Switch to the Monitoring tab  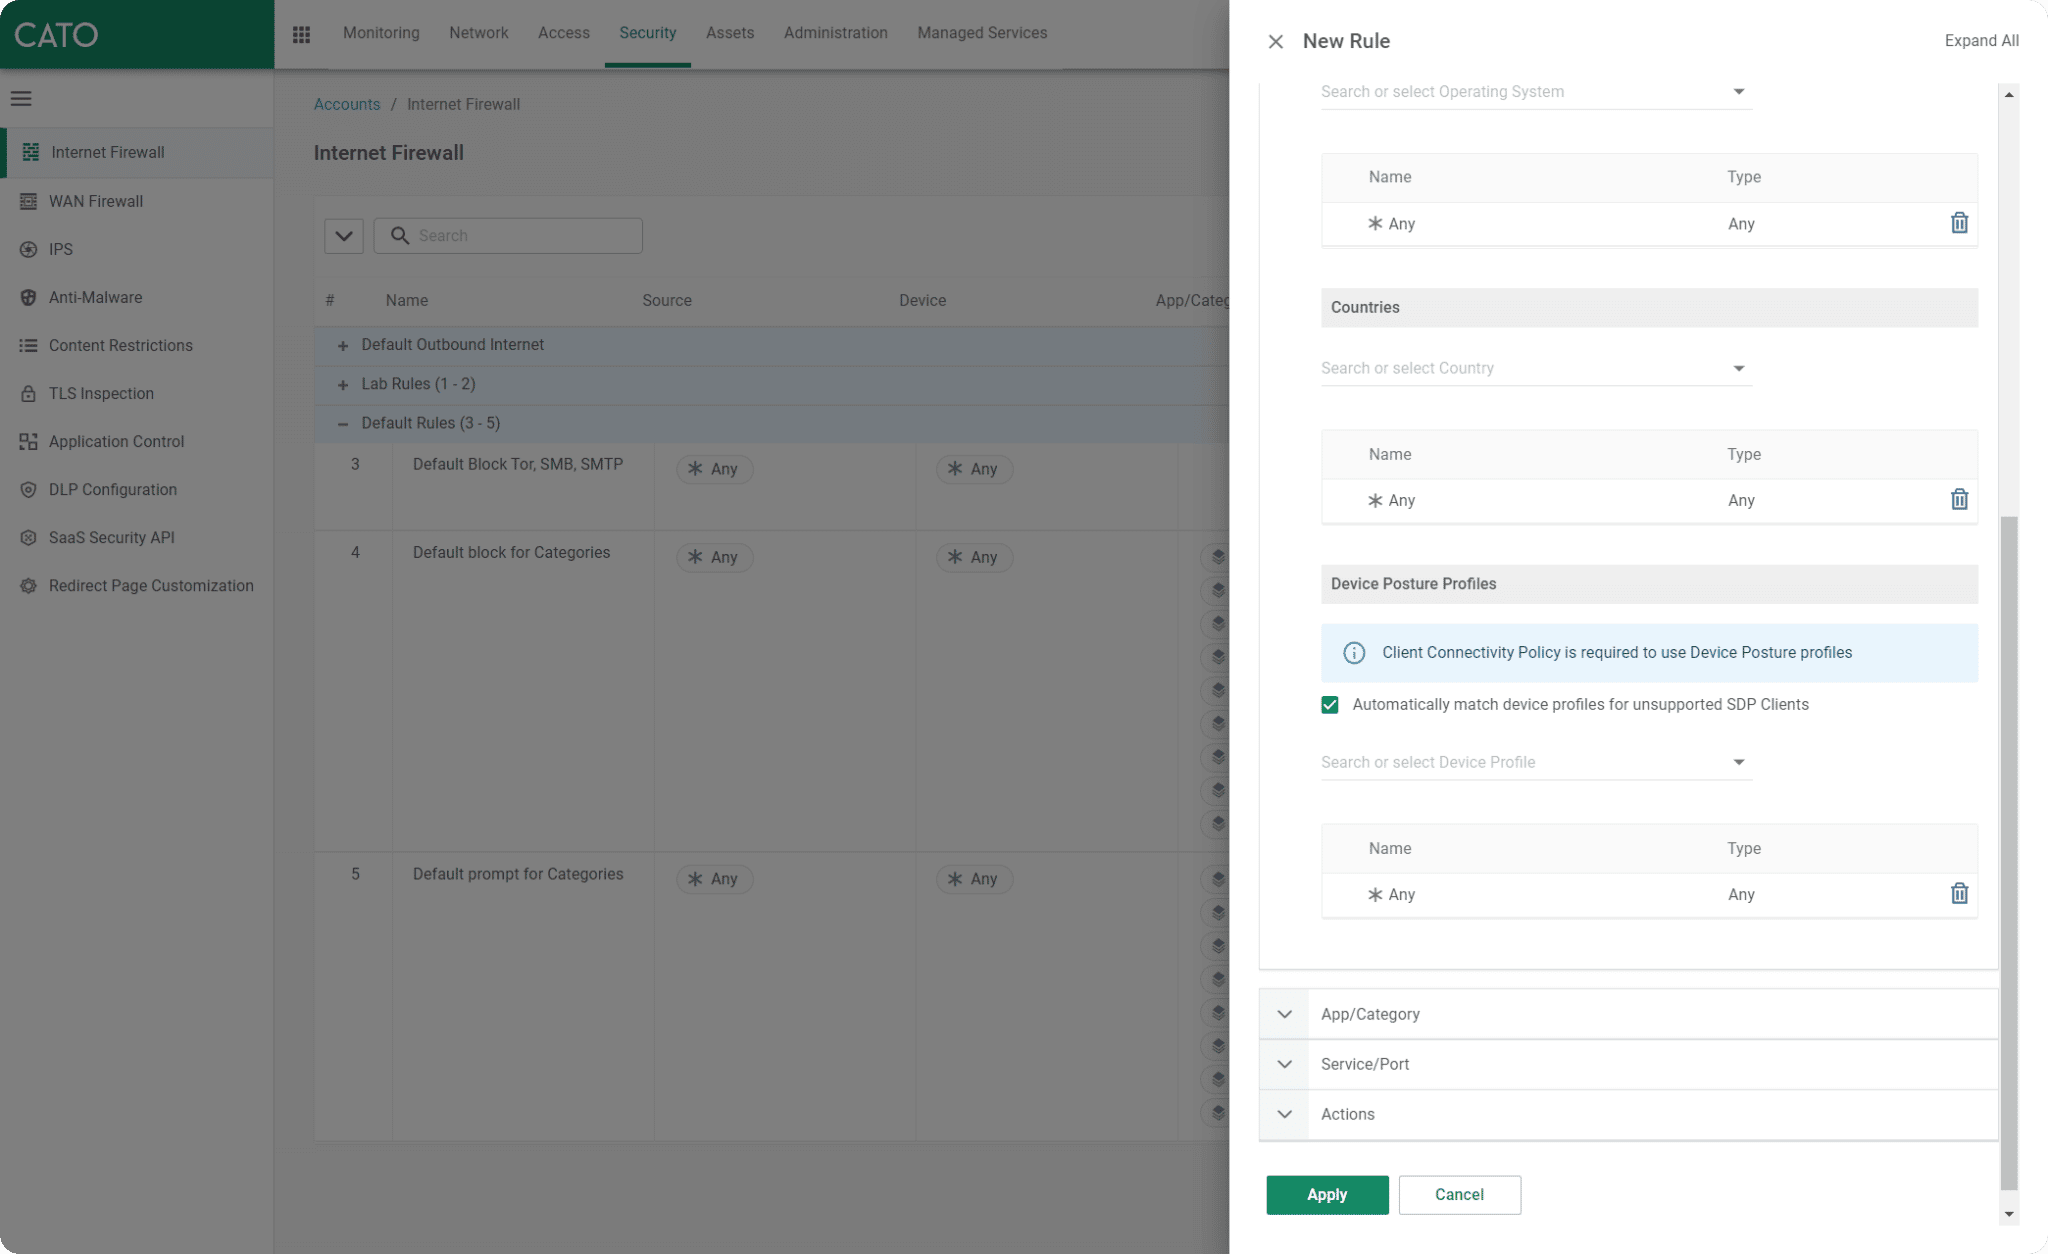(x=381, y=33)
